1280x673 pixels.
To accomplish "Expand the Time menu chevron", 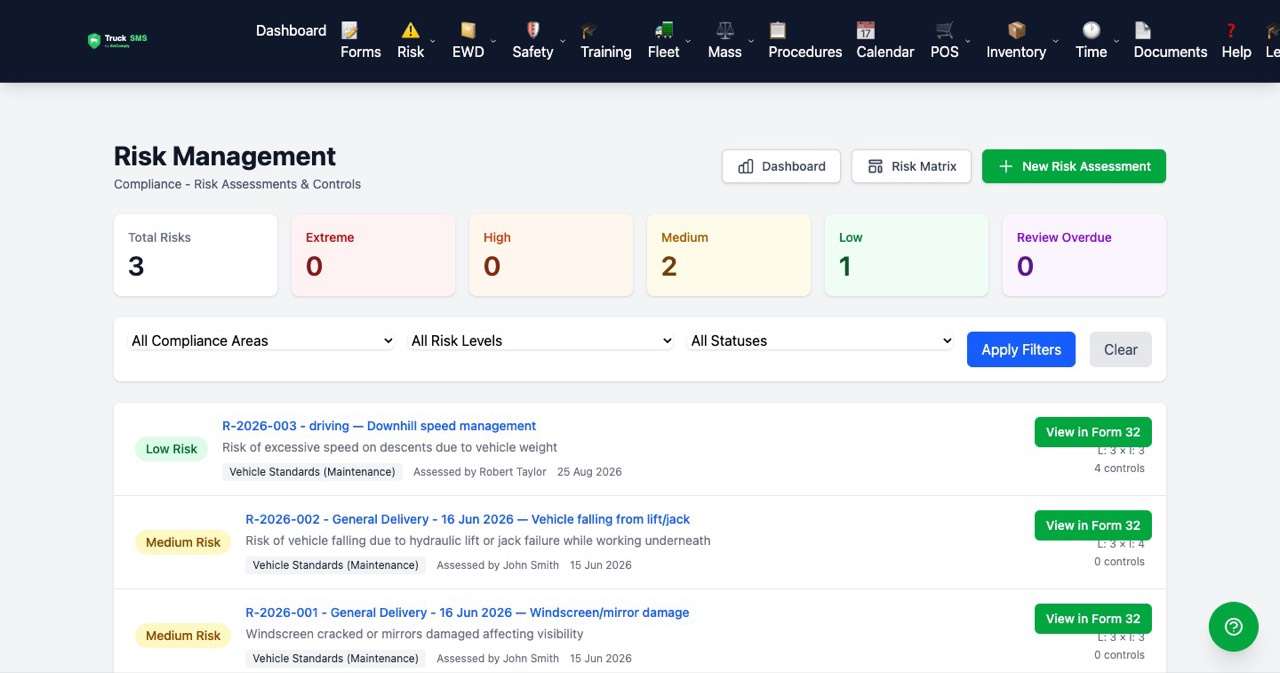I will pos(1116,41).
